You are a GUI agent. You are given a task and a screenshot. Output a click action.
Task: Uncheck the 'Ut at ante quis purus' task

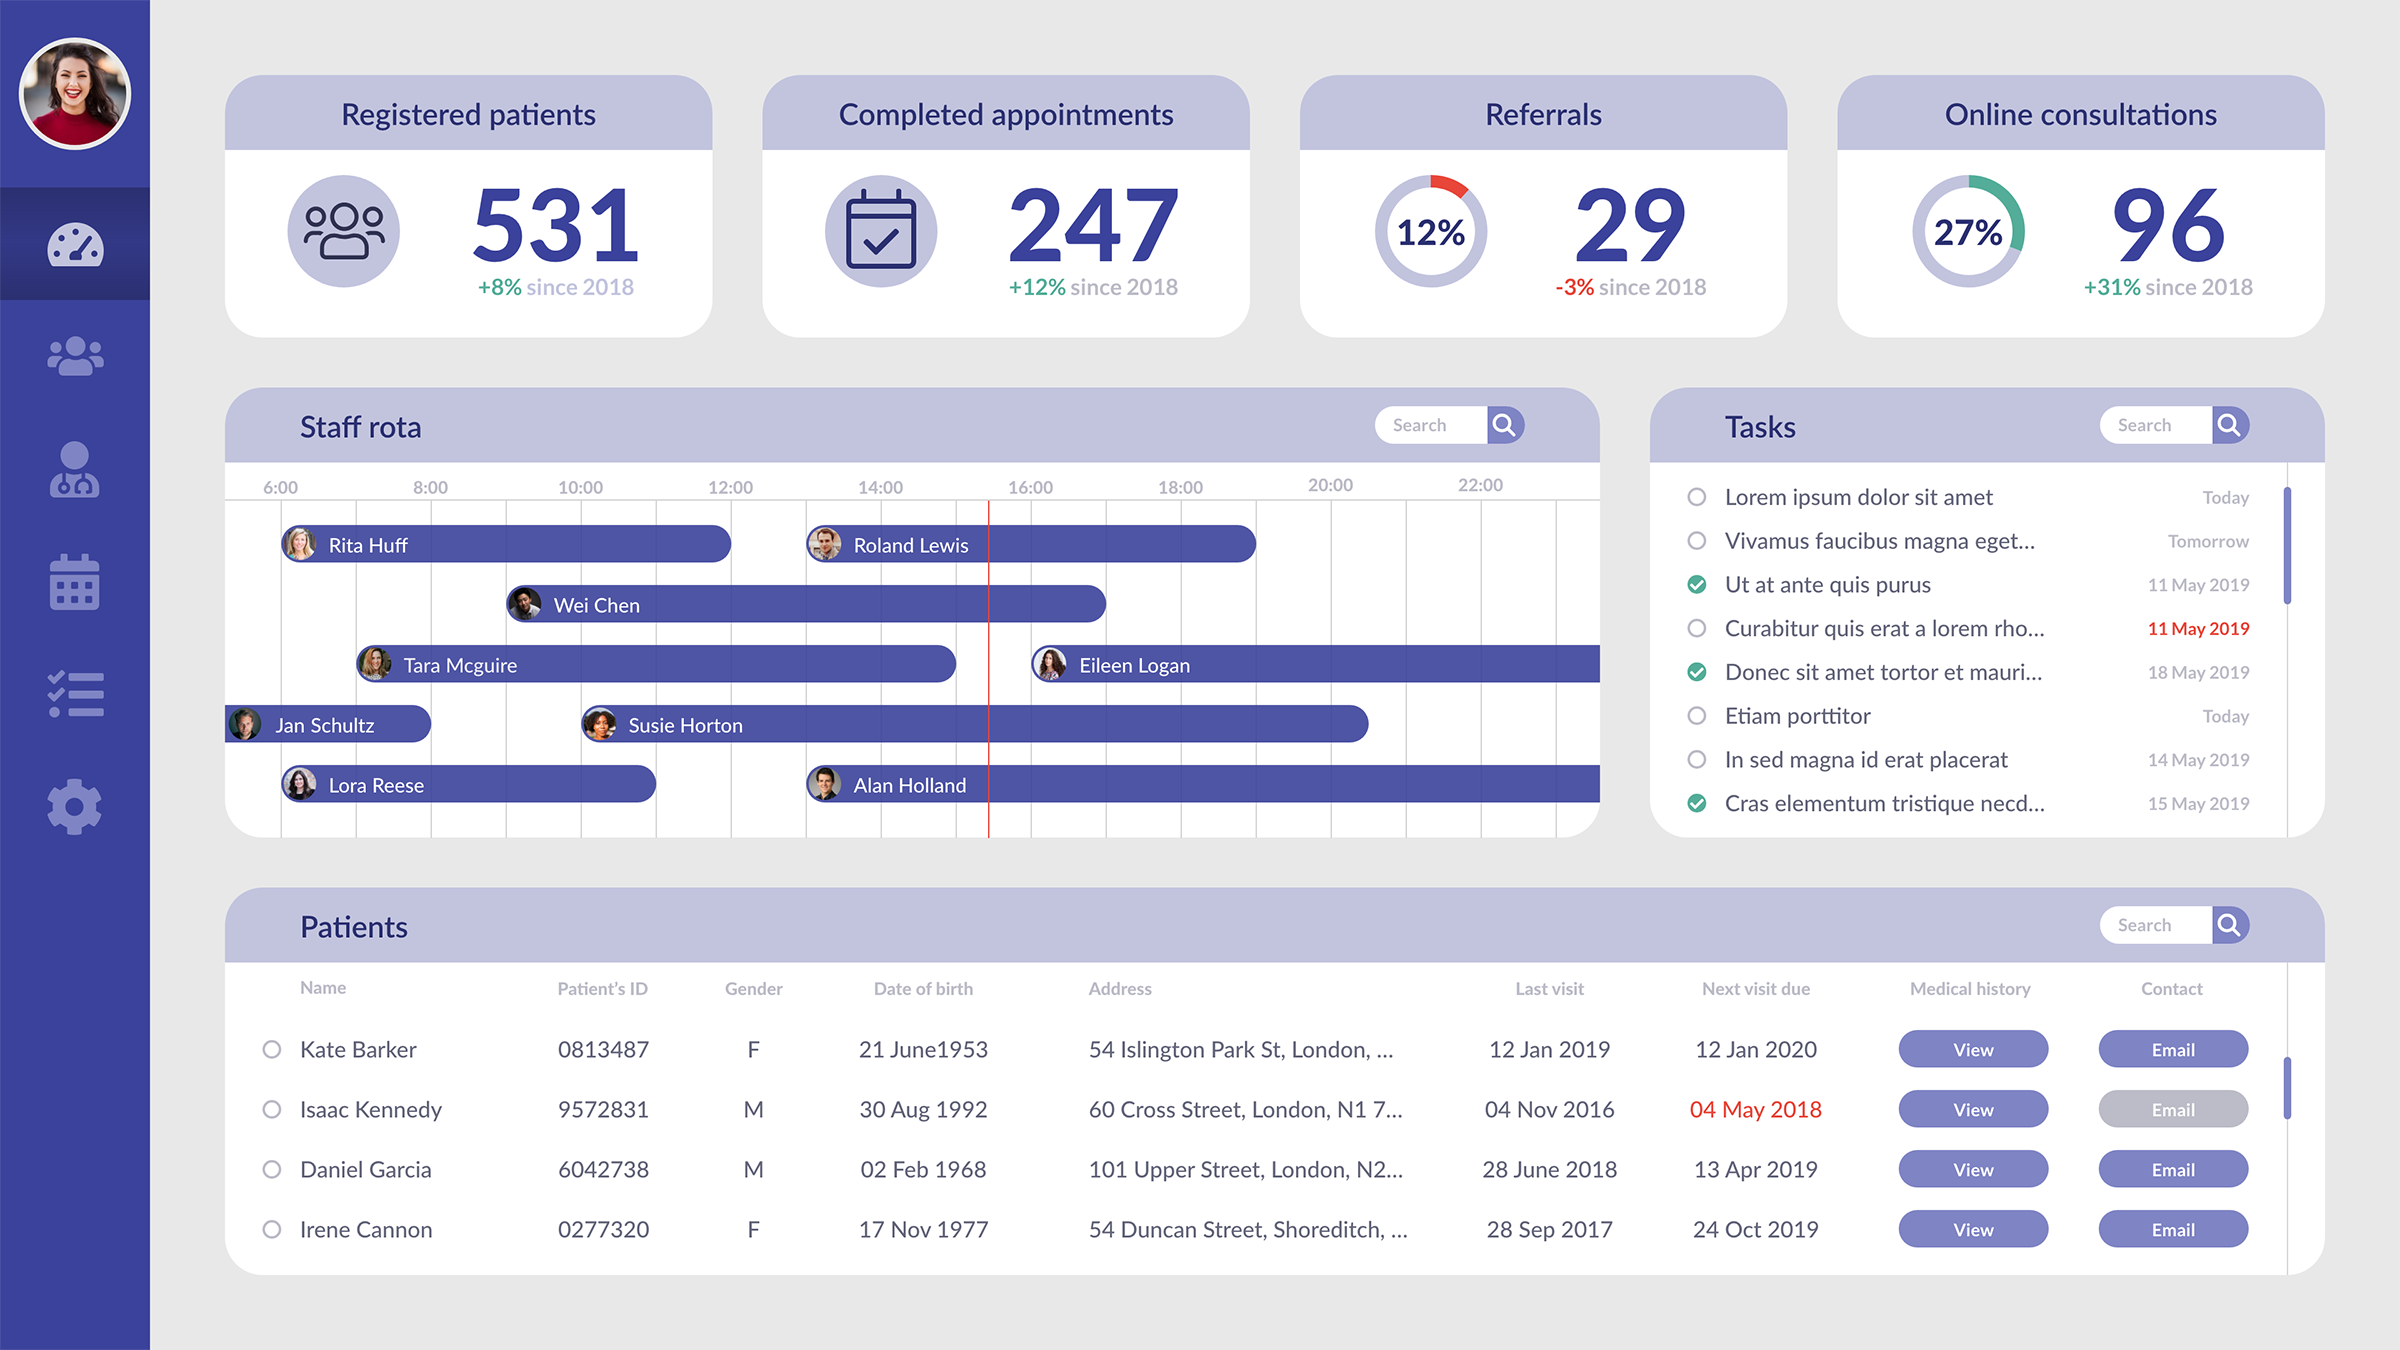pos(1697,585)
